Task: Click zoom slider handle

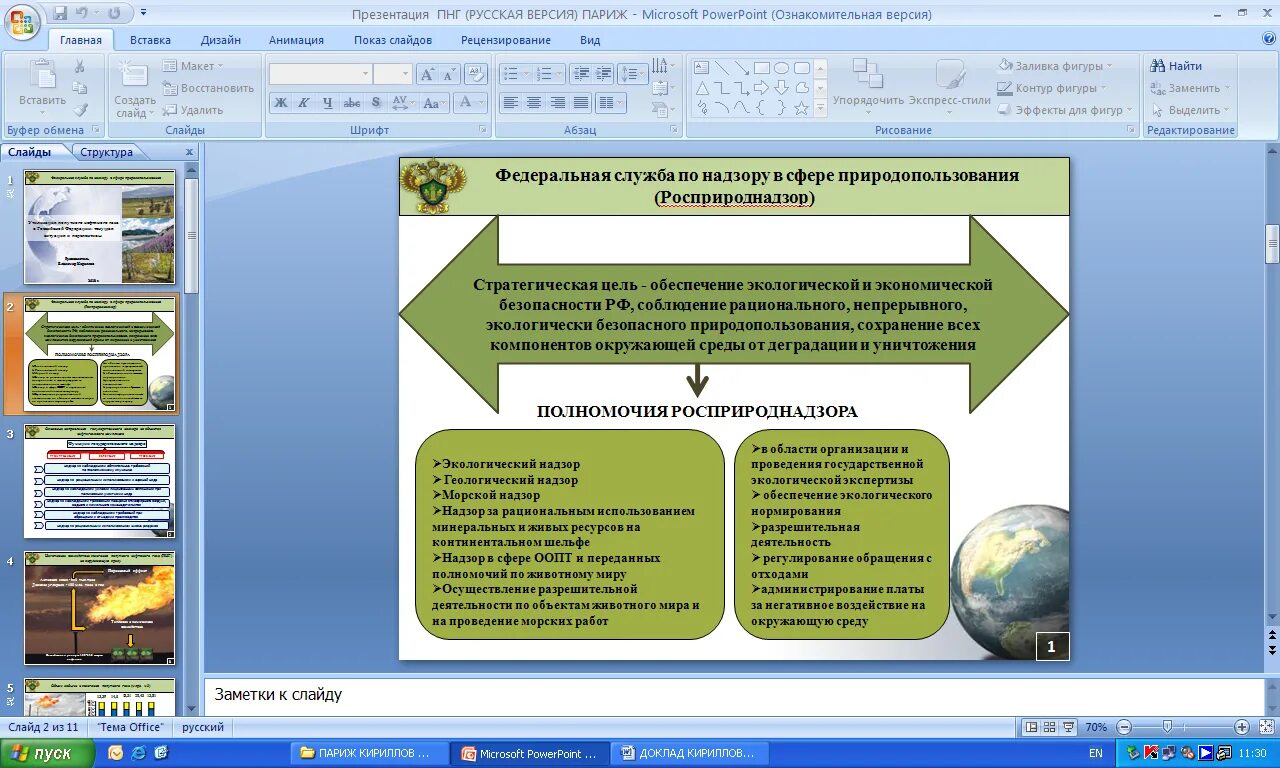Action: pyautogui.click(x=1166, y=727)
